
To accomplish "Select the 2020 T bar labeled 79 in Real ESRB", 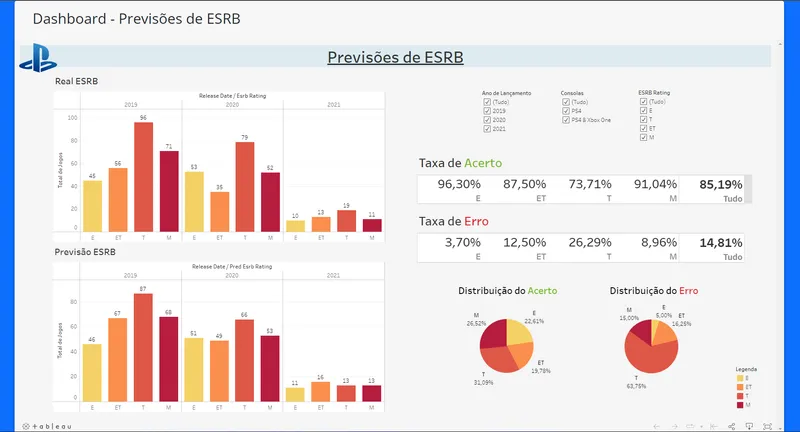I will (245, 187).
